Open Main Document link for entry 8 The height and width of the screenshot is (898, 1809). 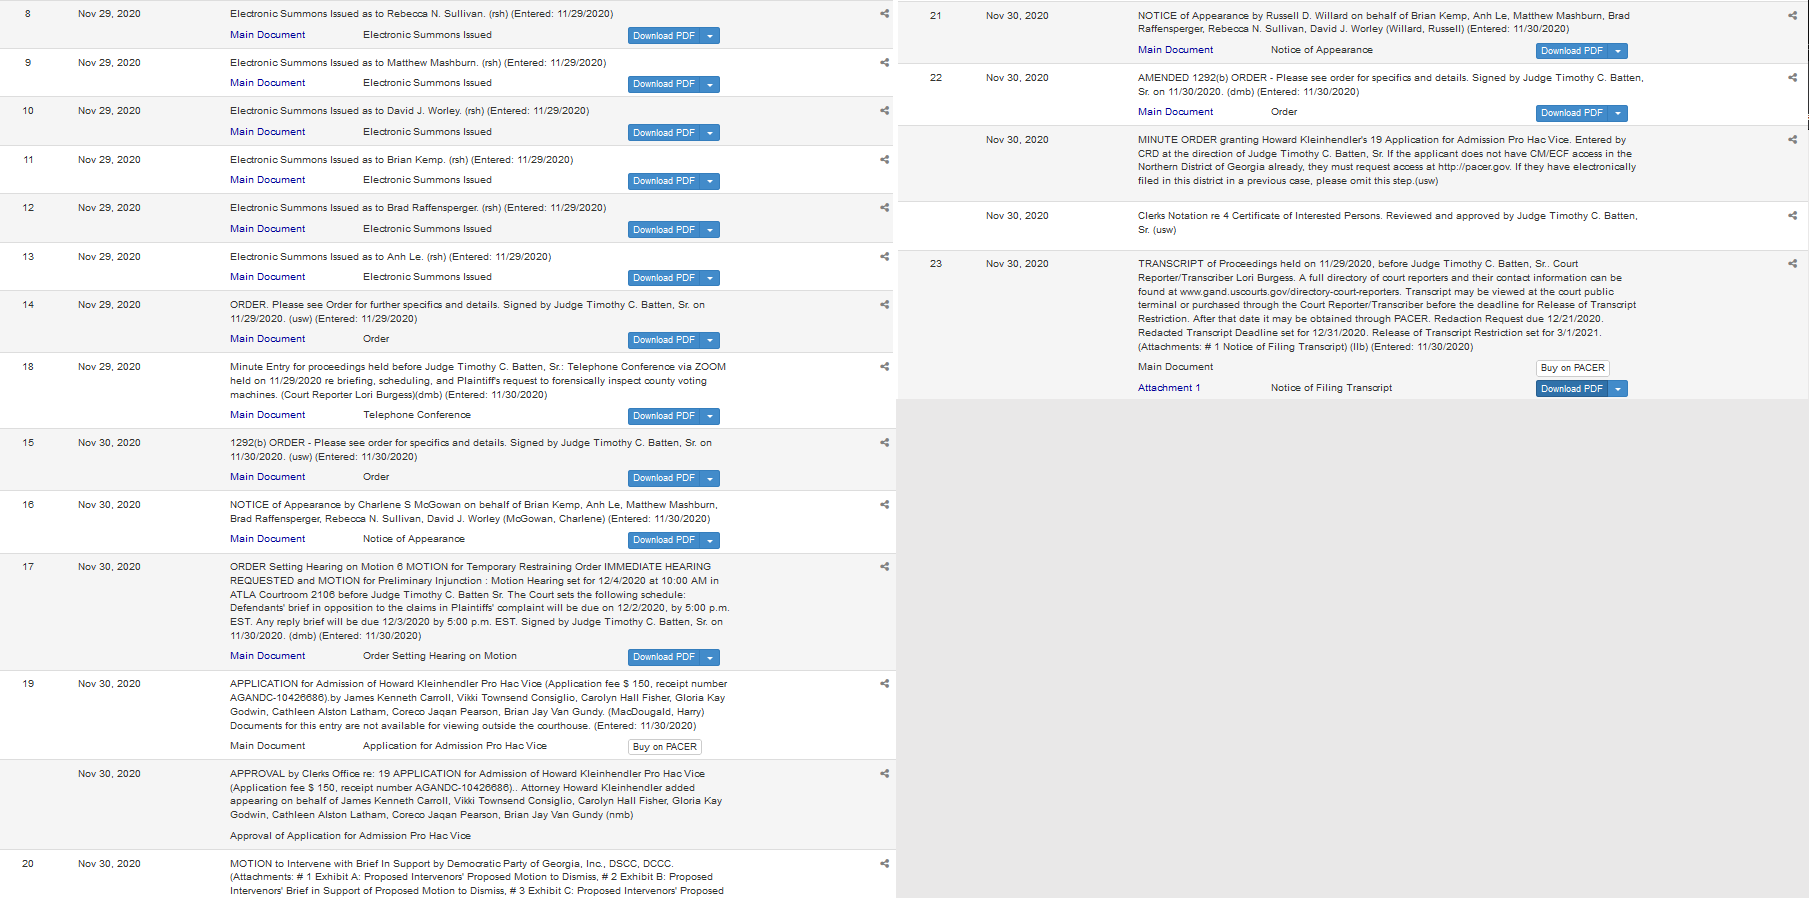(x=268, y=35)
